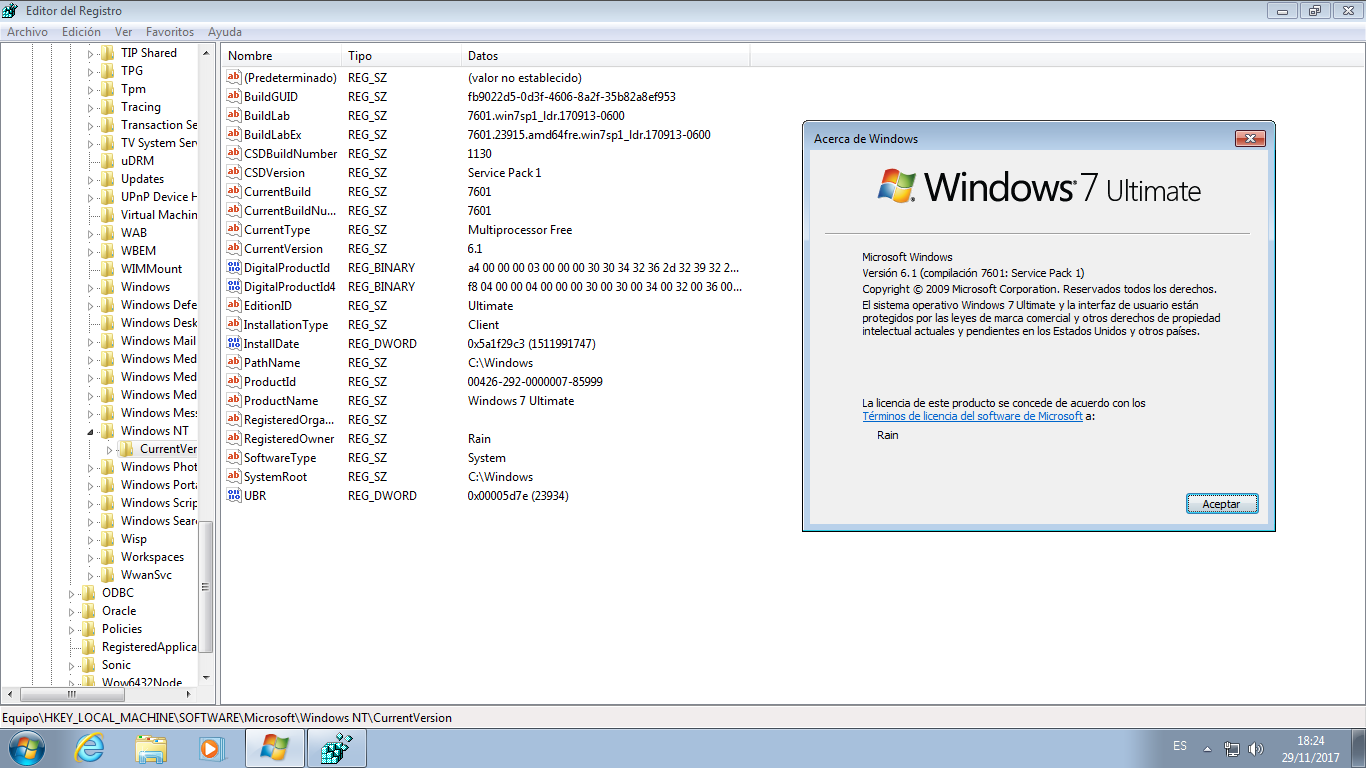Image resolution: width=1366 pixels, height=768 pixels.
Task: Click the DigitalProductId4 binary value icon
Action: click(x=234, y=287)
